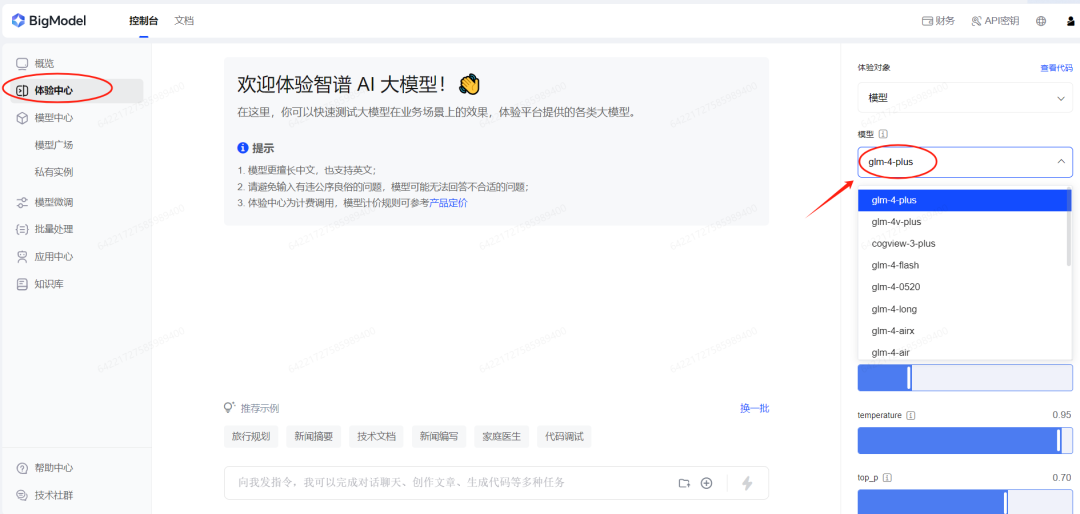Pick glm-4-long from the model list
Screen dimensions: 1080x514
(x=962, y=309)
